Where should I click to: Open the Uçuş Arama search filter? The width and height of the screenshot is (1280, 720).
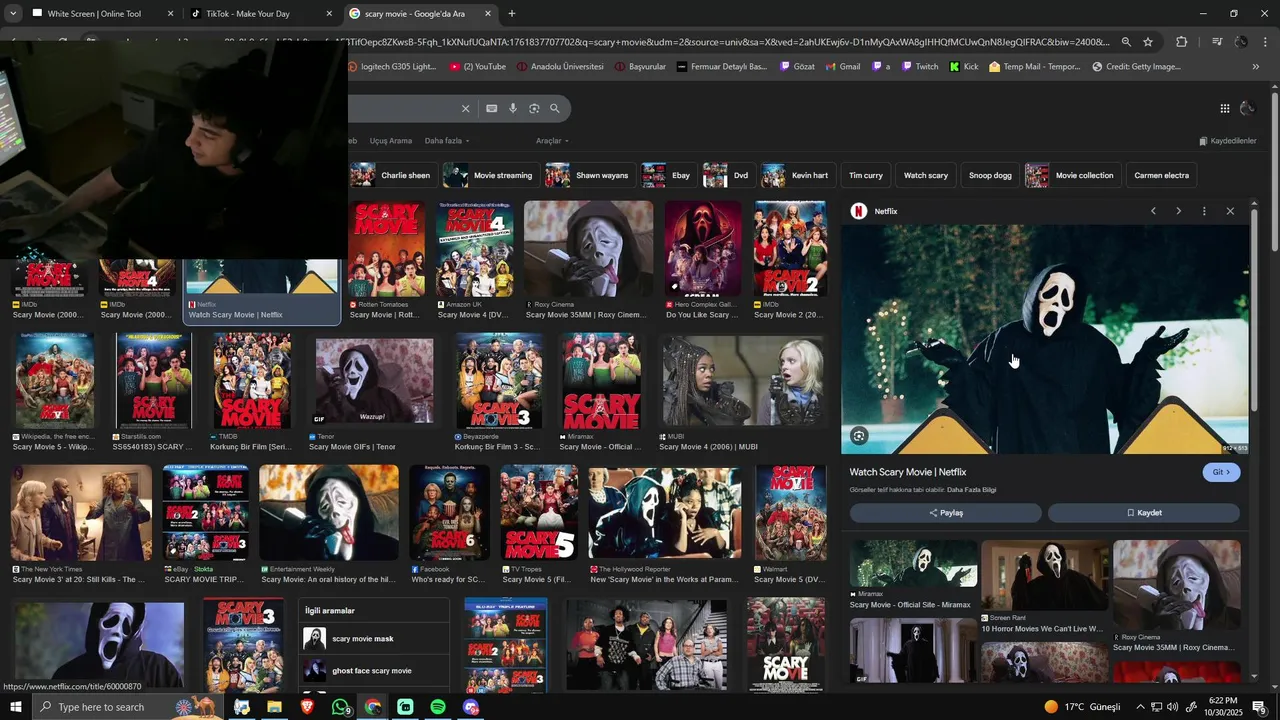[x=391, y=141]
